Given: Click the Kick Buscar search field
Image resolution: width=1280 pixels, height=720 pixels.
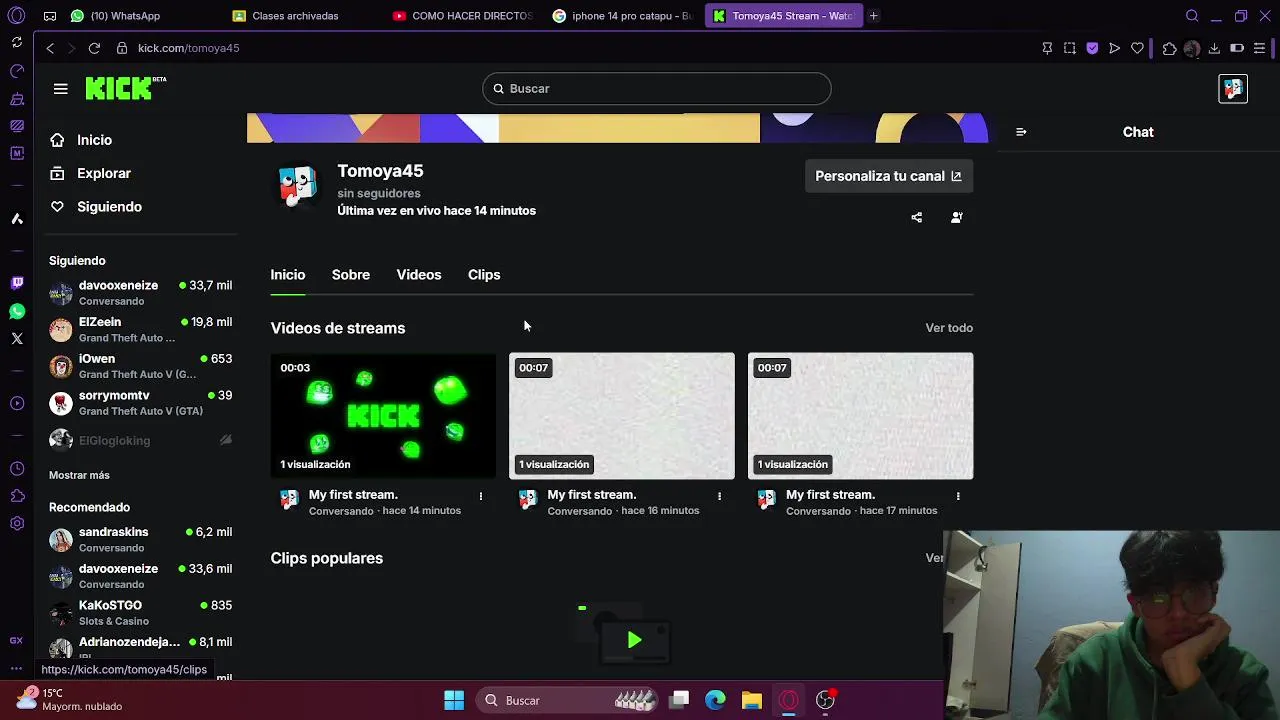Looking at the screenshot, I should pyautogui.click(x=657, y=89).
